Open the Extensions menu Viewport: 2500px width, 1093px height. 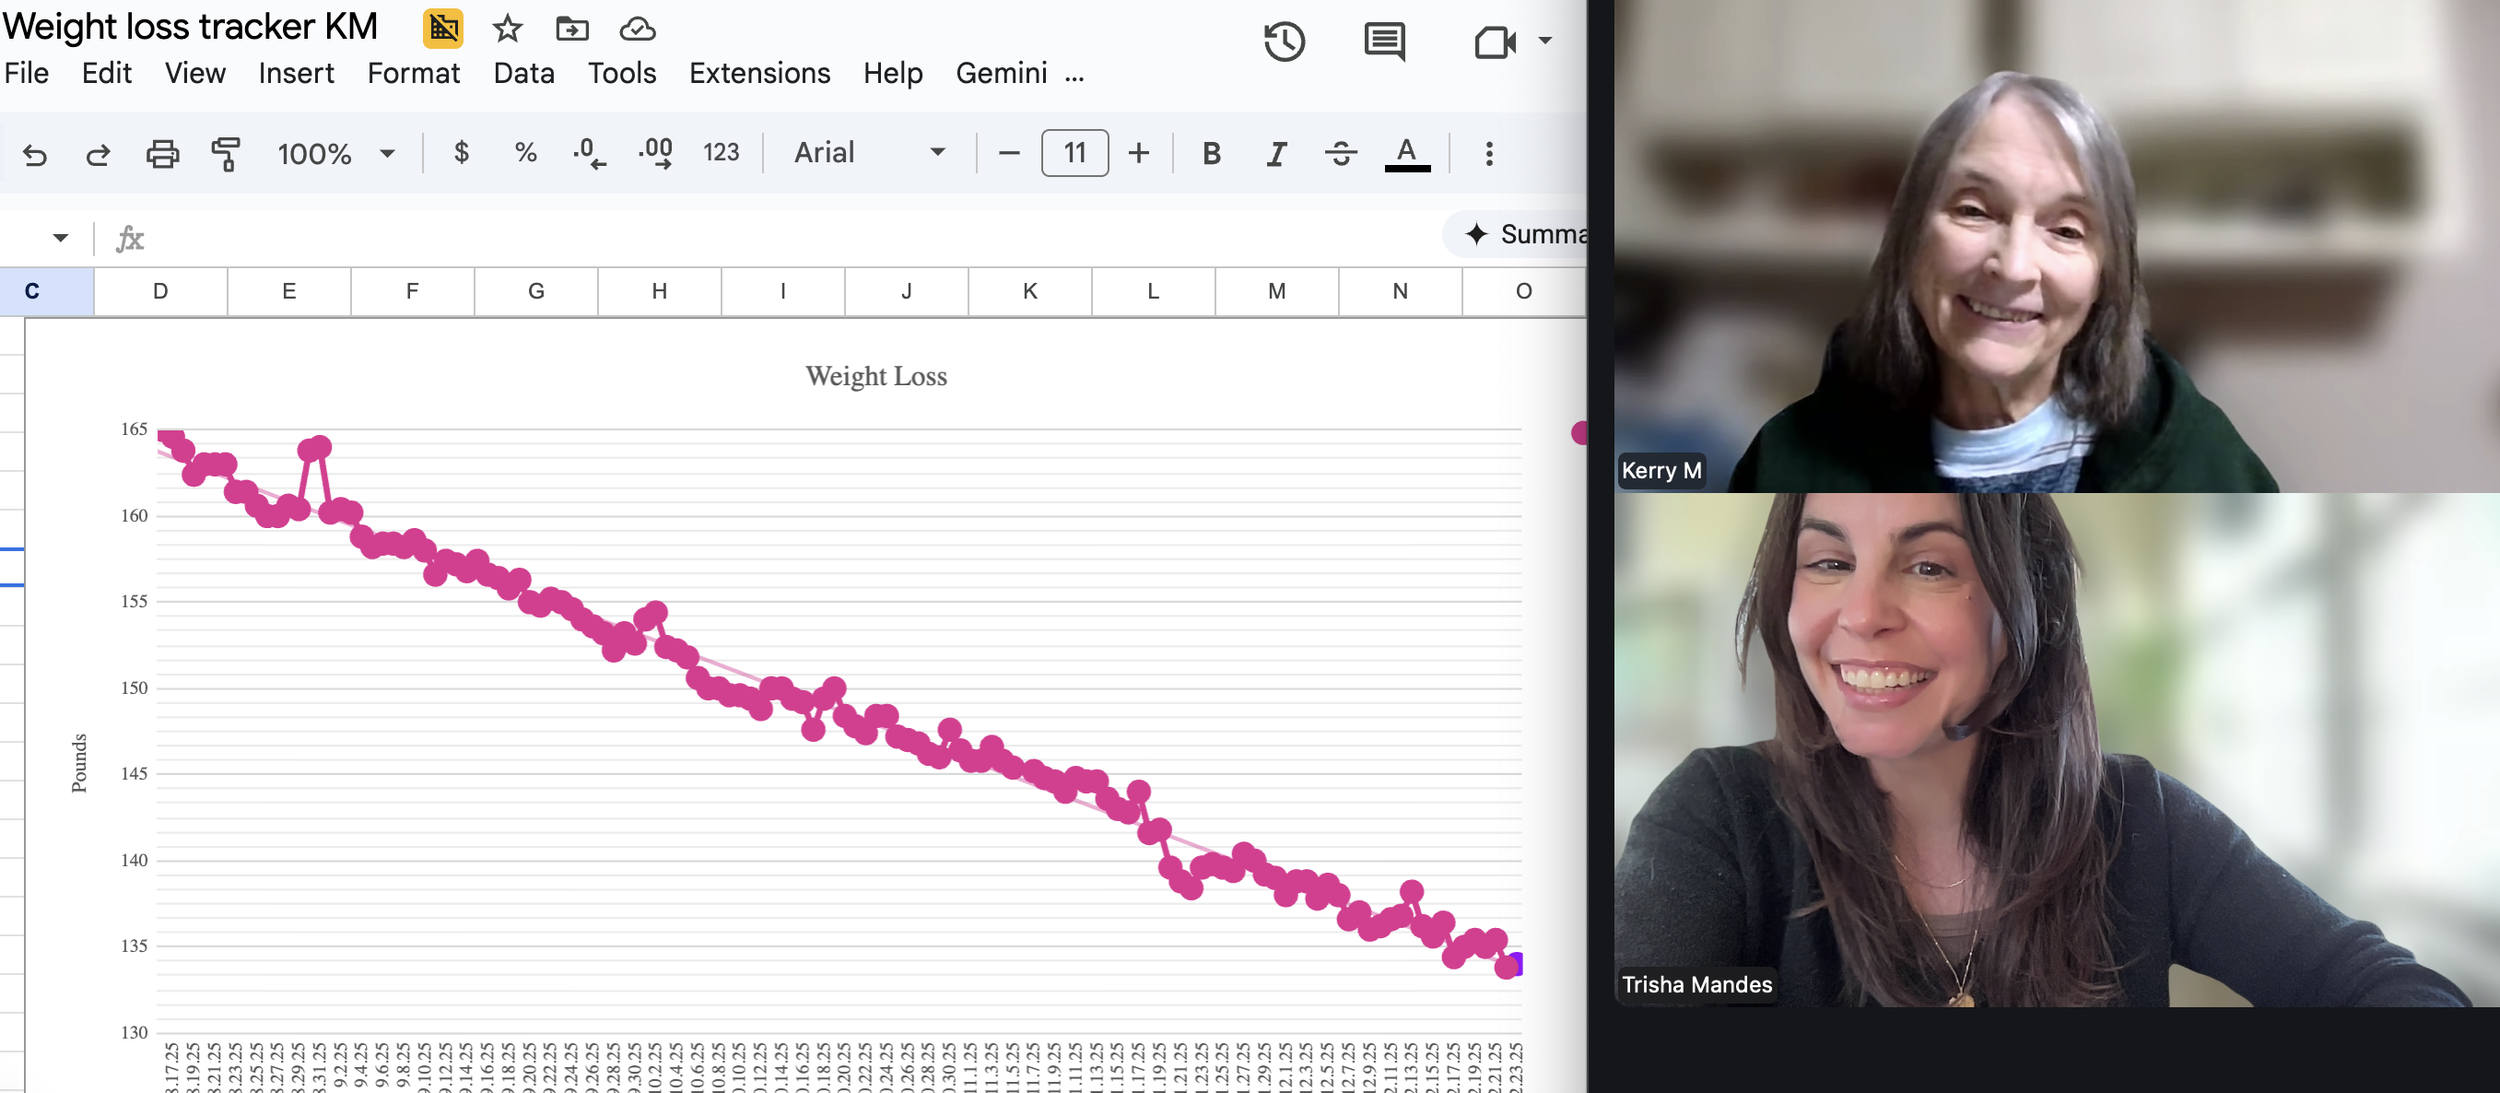[x=759, y=73]
